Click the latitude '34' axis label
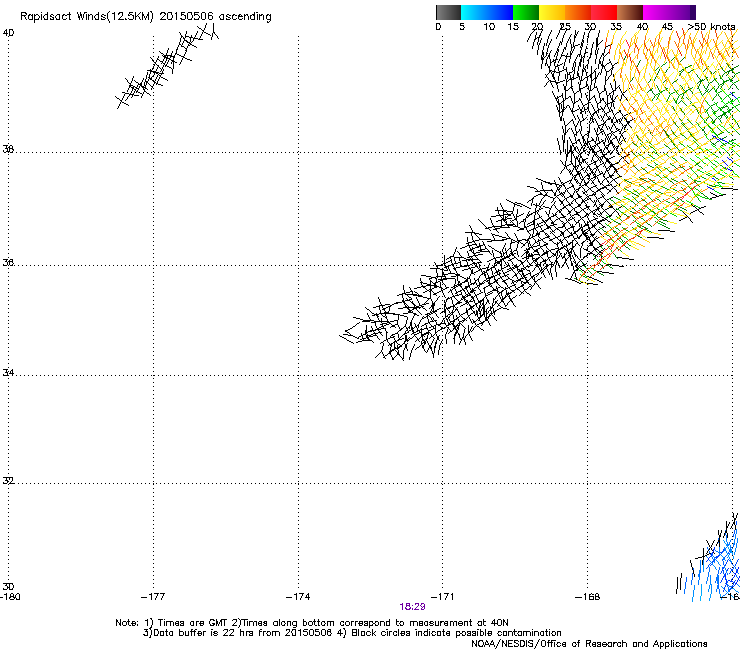Image resolution: width=740 pixels, height=650 pixels. [x=8, y=373]
